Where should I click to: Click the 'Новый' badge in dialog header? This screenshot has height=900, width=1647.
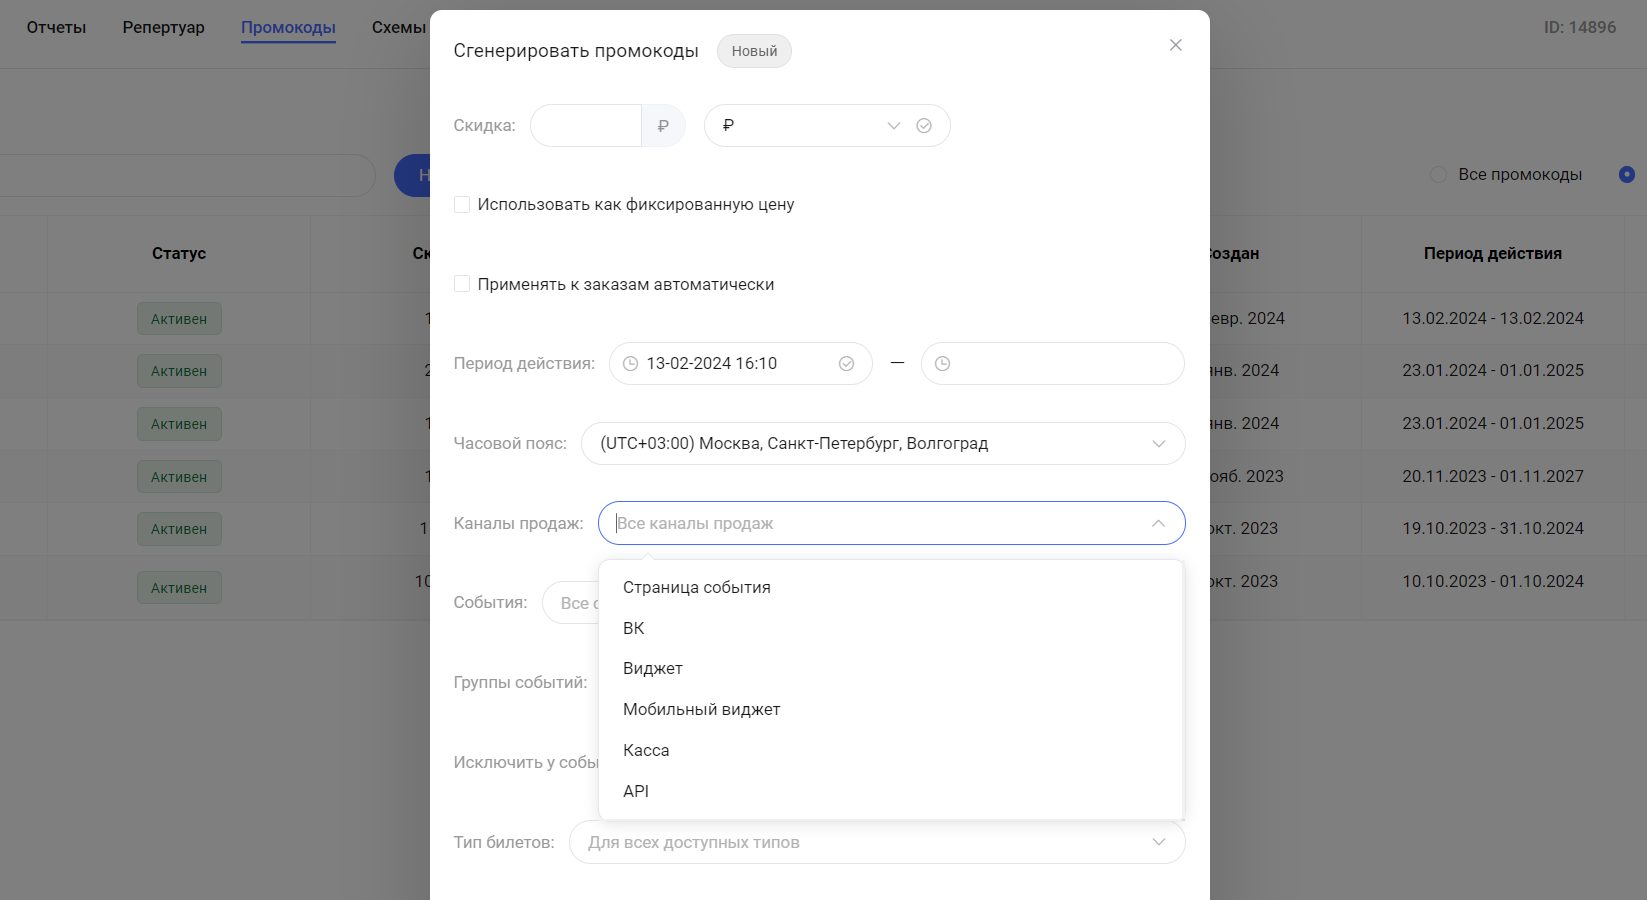(x=754, y=51)
